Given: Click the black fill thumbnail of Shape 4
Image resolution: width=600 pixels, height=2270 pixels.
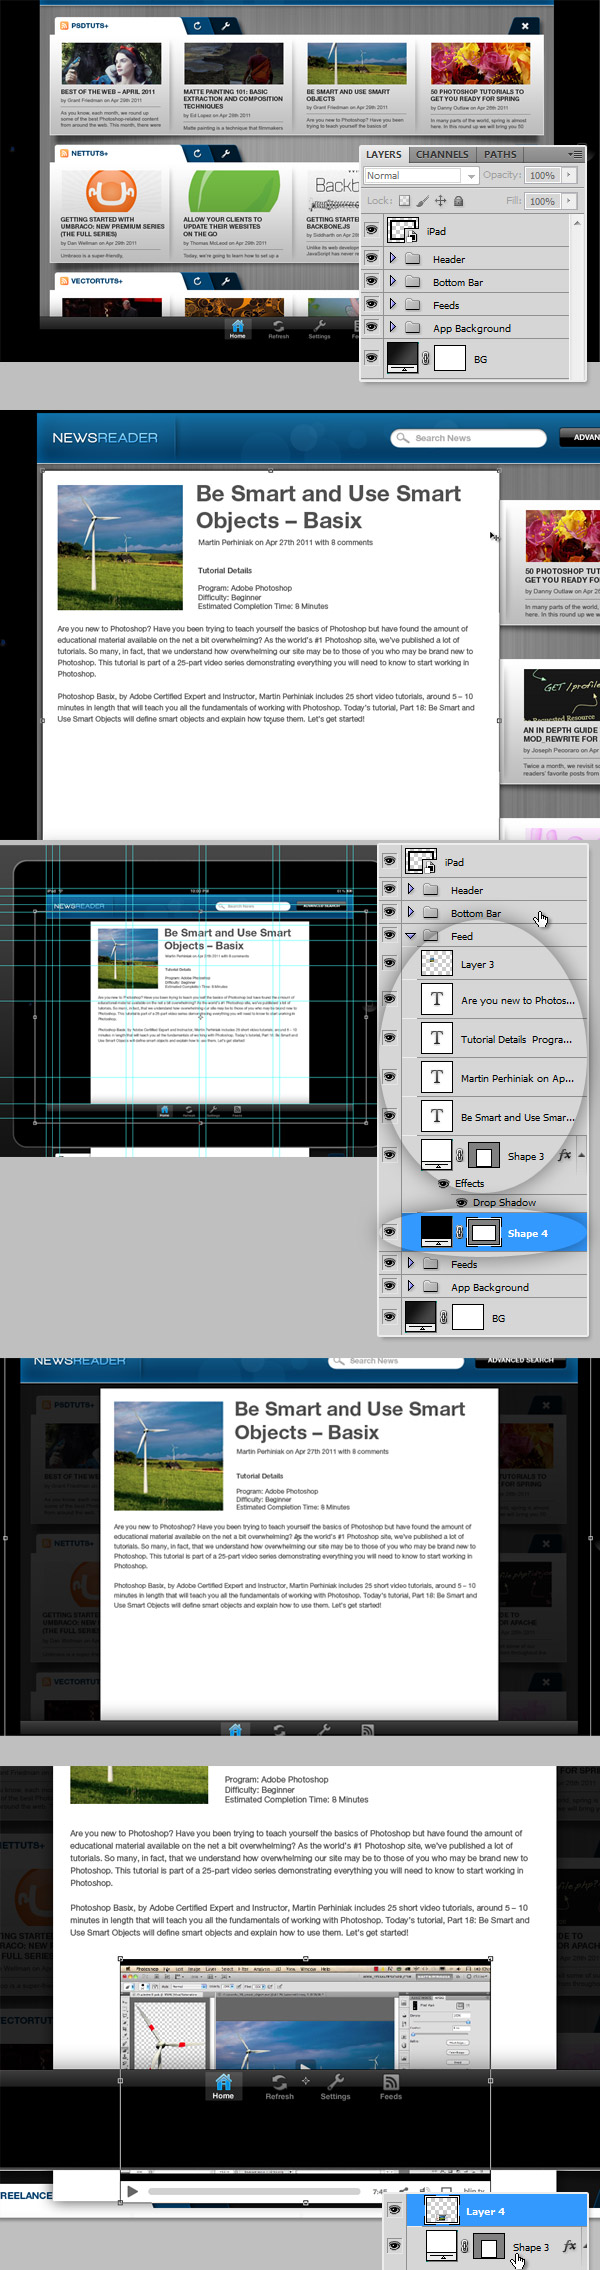Looking at the screenshot, I should (436, 1233).
